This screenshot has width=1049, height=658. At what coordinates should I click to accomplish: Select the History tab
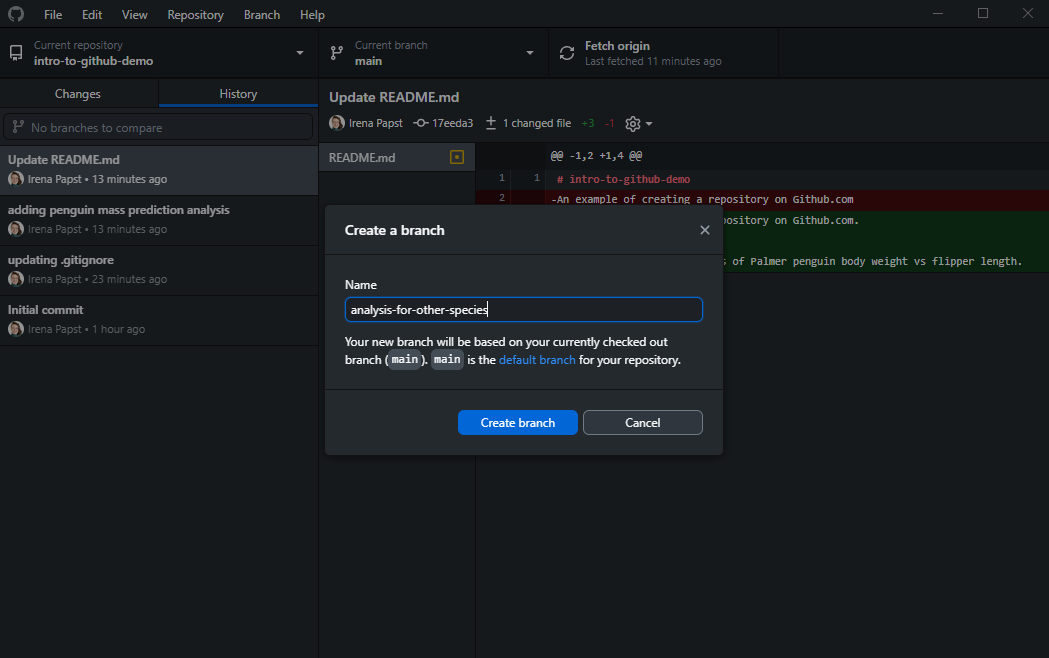pyautogui.click(x=238, y=94)
